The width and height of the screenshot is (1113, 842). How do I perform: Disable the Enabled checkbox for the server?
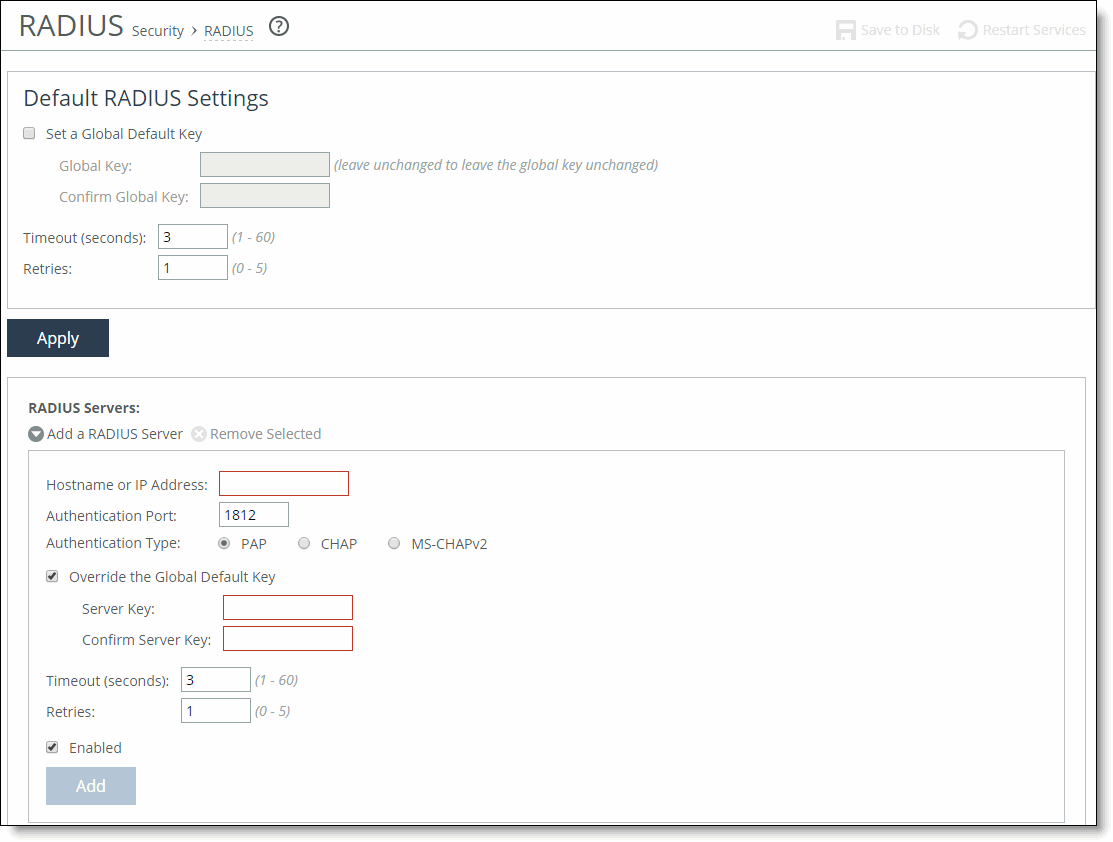(x=52, y=747)
